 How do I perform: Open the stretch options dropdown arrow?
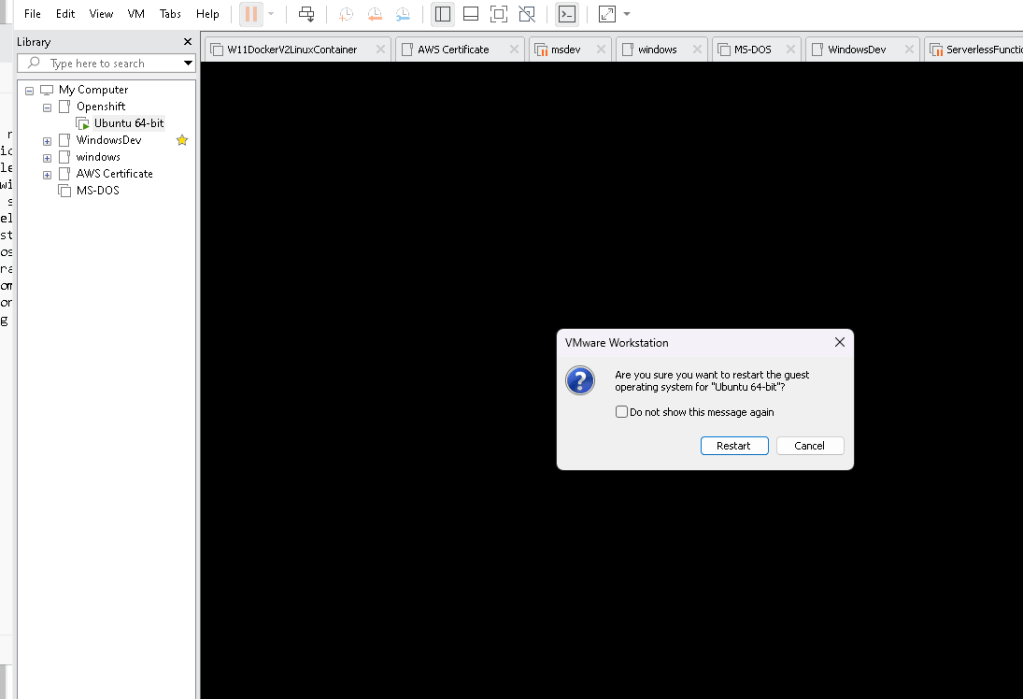pyautogui.click(x=627, y=14)
